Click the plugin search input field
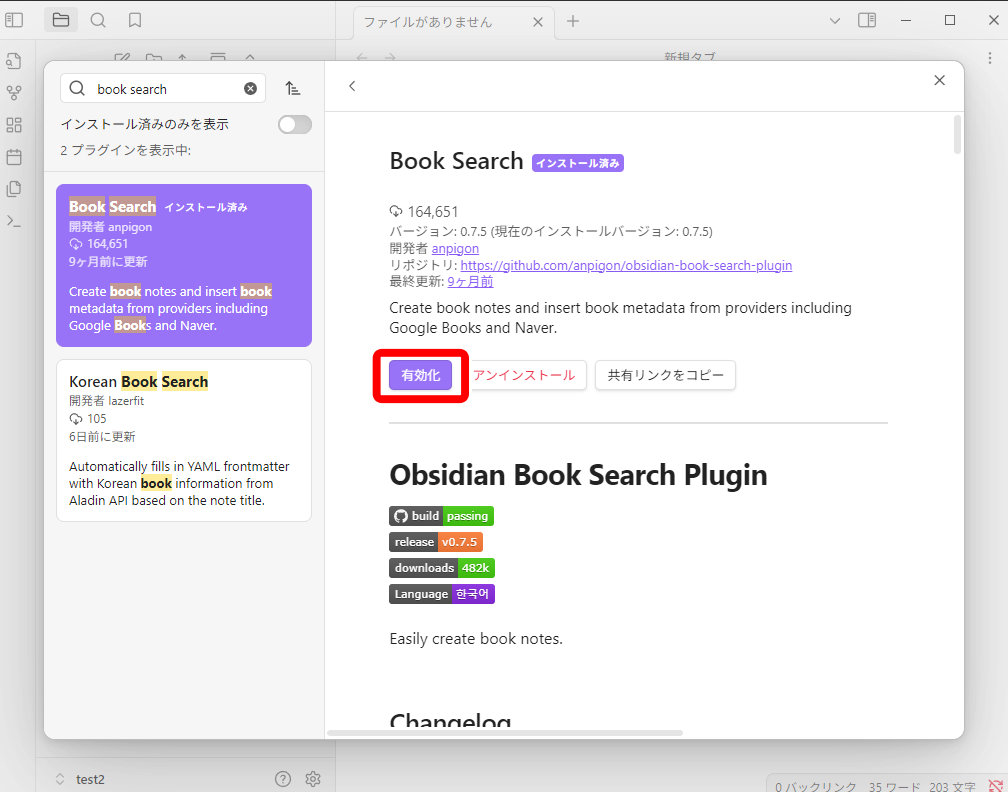The image size is (1008, 792). 163,89
